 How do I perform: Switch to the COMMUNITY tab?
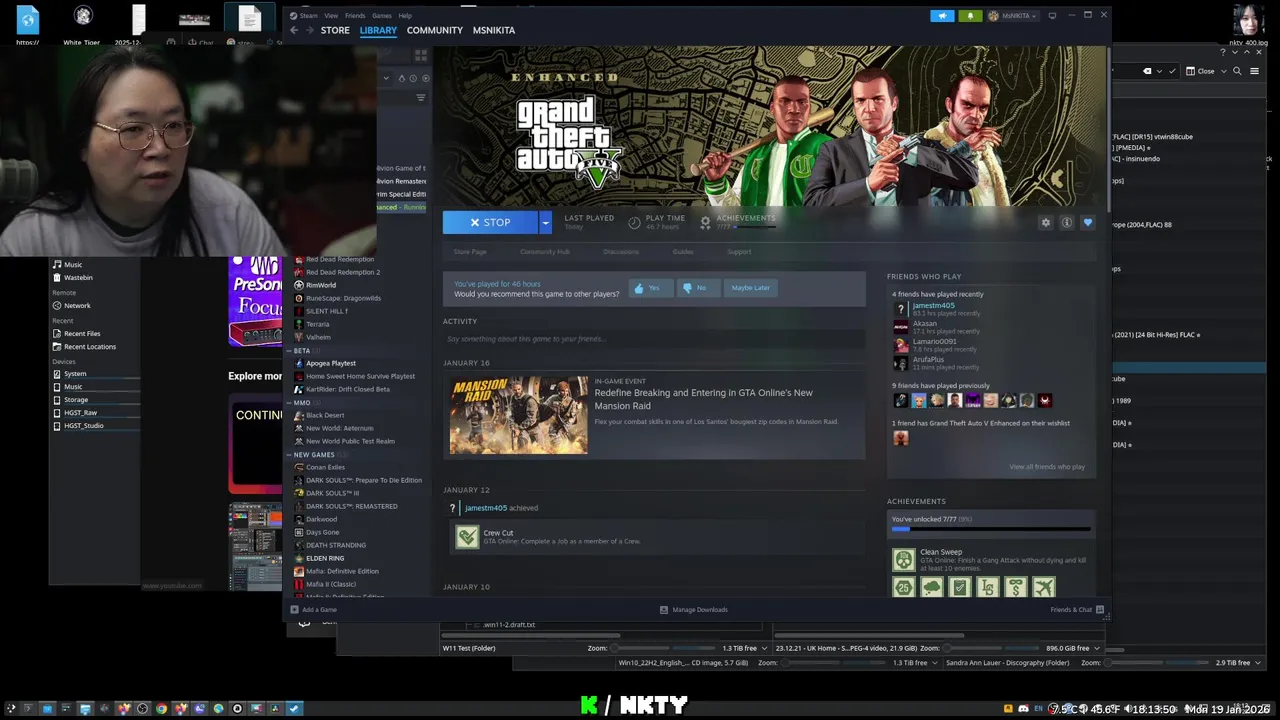pyautogui.click(x=435, y=30)
